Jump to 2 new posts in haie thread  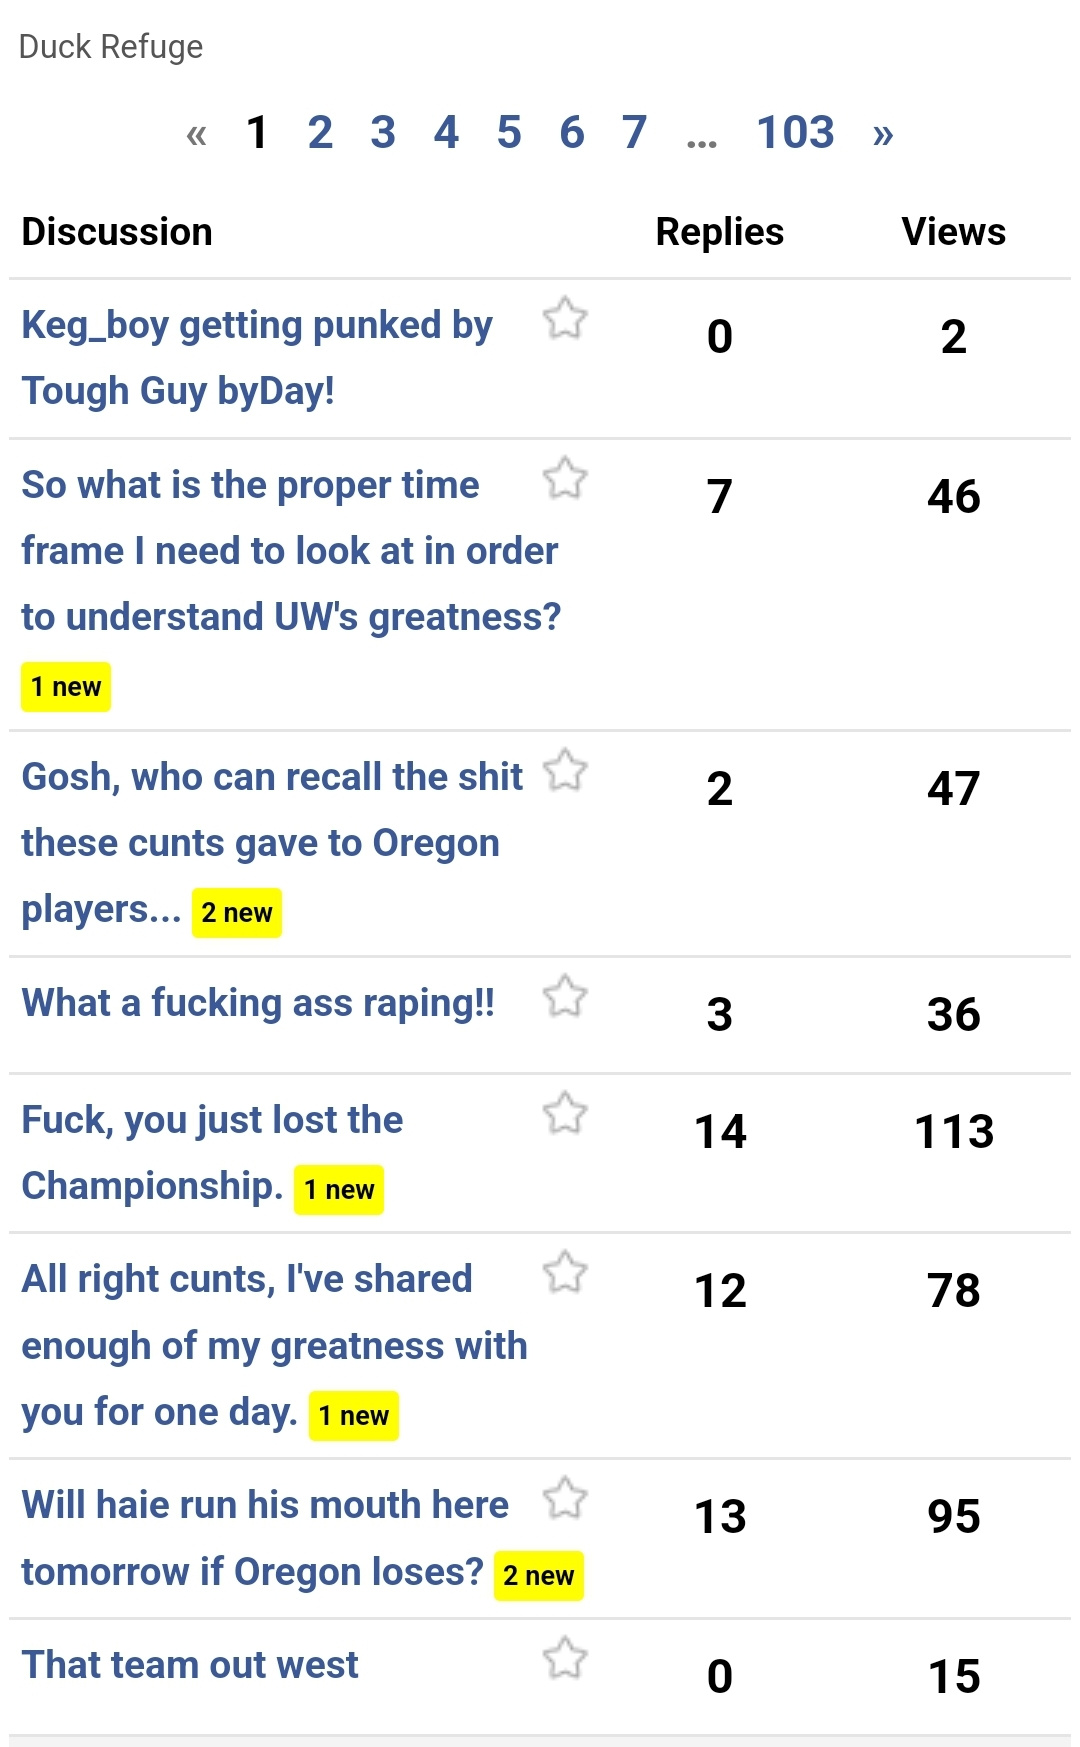click(538, 1576)
